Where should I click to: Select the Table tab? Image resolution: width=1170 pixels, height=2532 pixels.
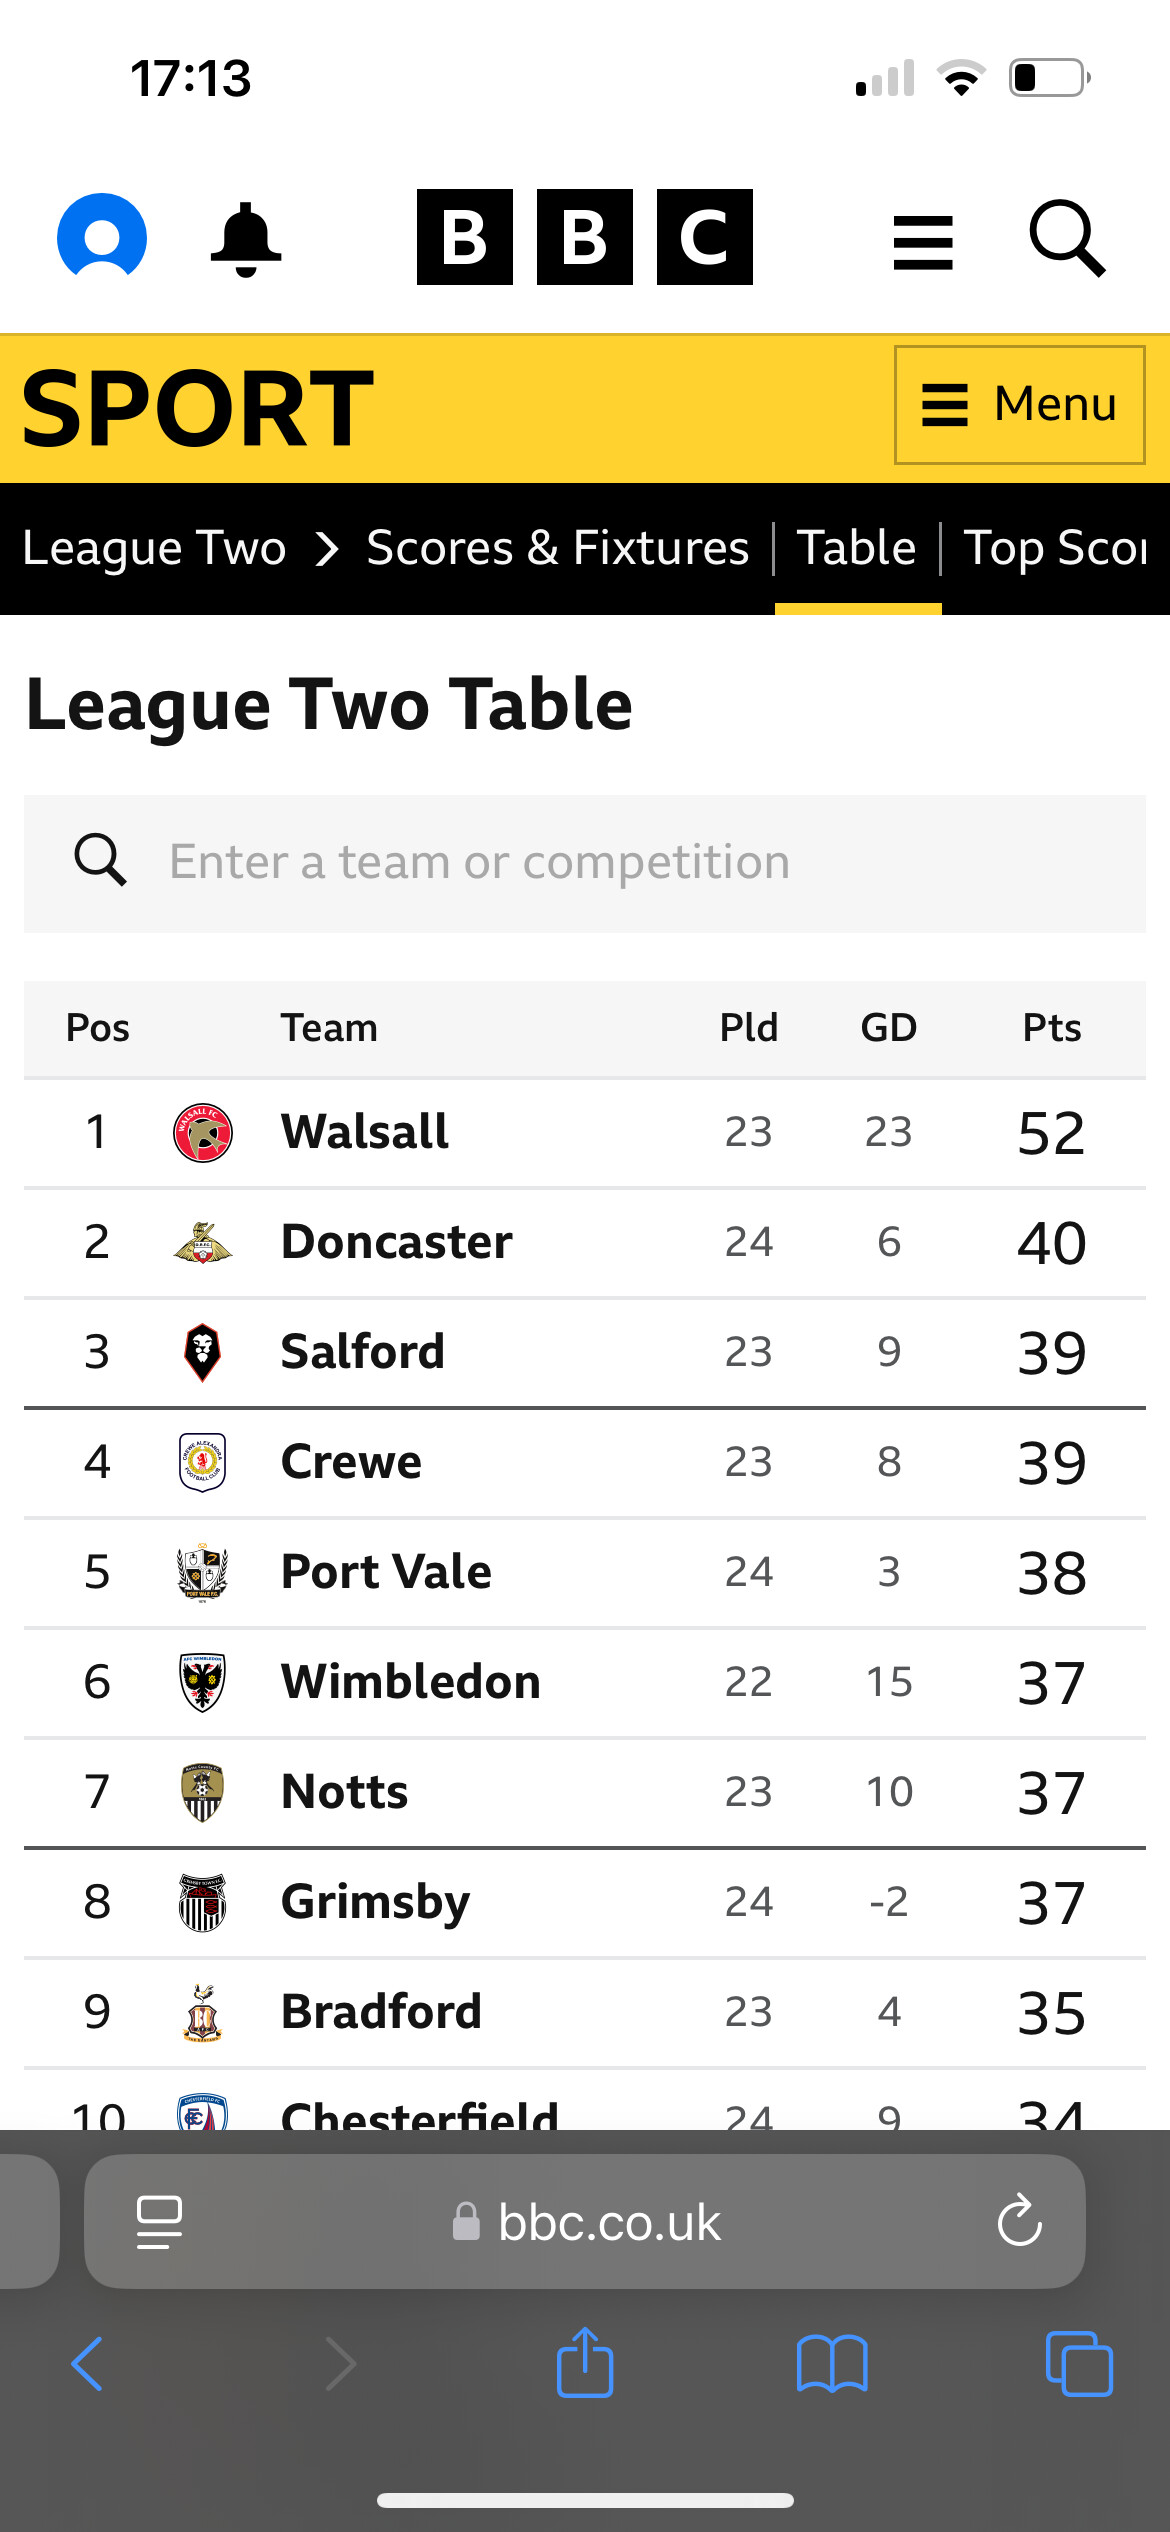click(857, 548)
